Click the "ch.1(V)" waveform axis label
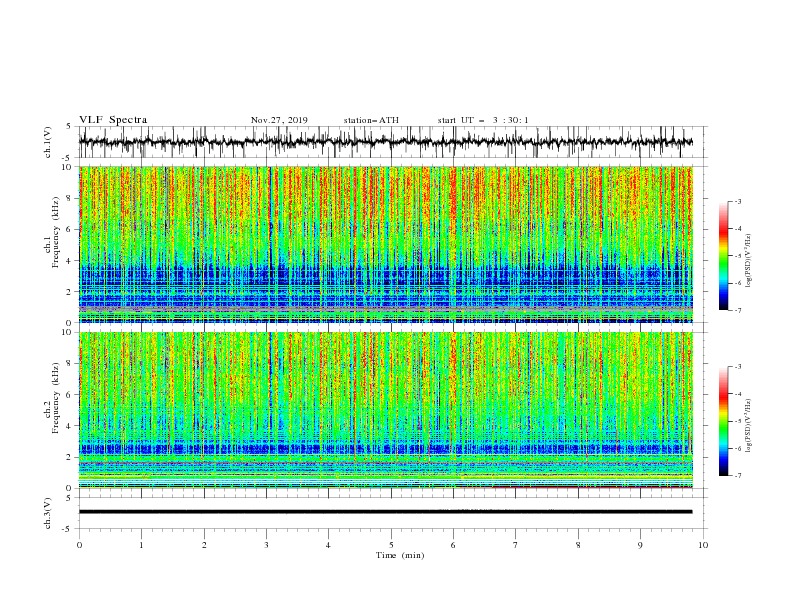The image size is (792, 612). 48,142
